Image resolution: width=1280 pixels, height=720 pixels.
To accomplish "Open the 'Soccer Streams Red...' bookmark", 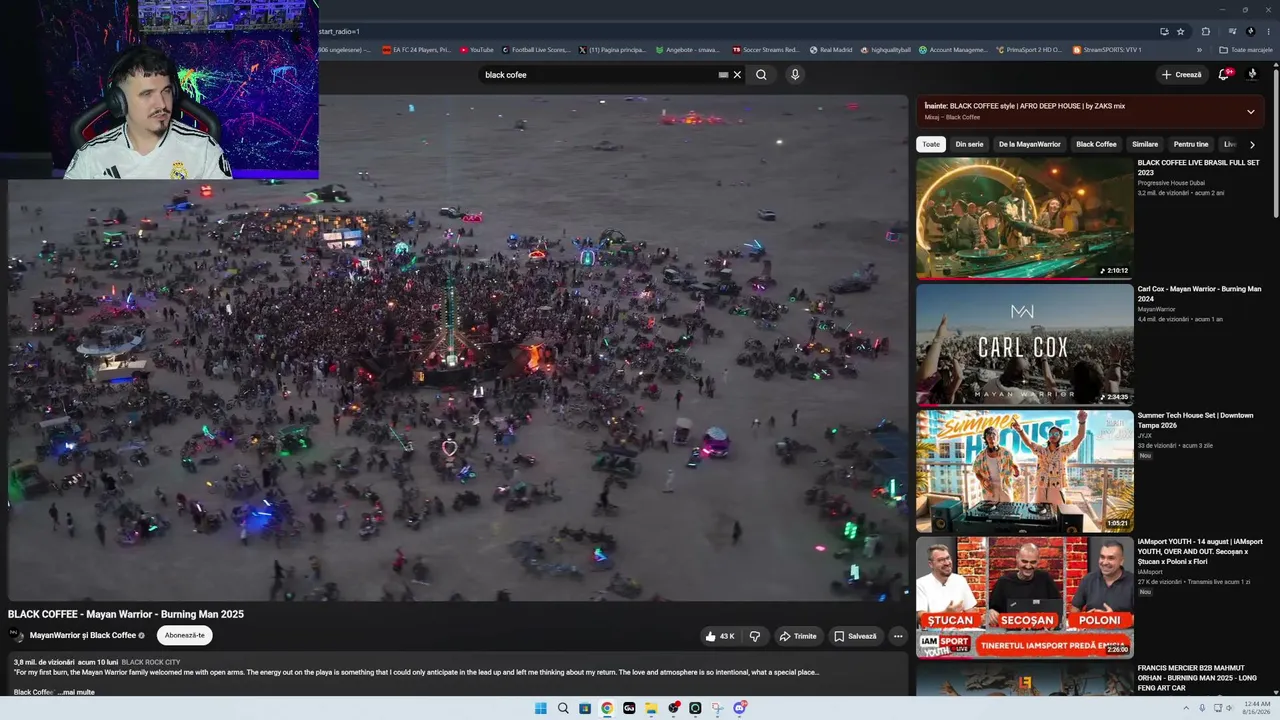I will pyautogui.click(x=766, y=50).
